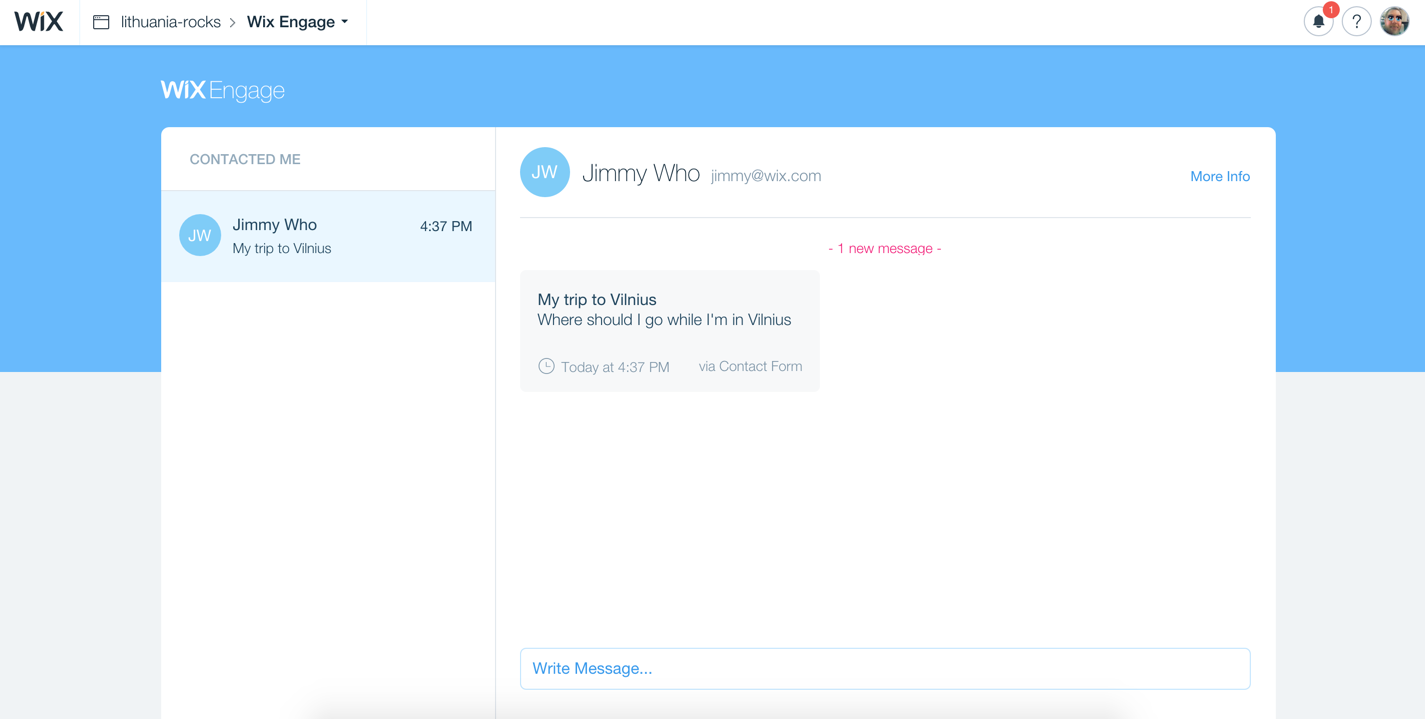Click the 4:37 PM timestamp in list
The height and width of the screenshot is (719, 1425).
[446, 226]
